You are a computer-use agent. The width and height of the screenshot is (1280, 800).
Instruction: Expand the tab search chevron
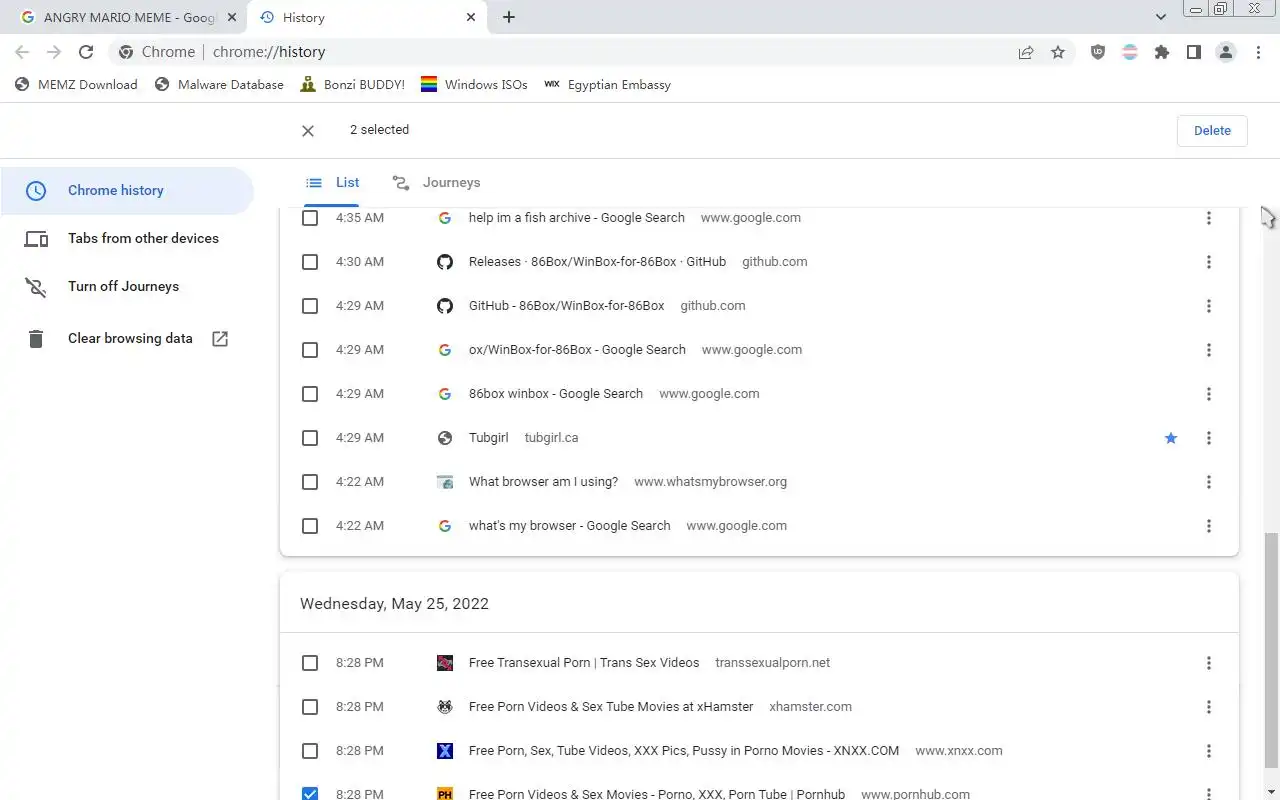[x=1161, y=17]
